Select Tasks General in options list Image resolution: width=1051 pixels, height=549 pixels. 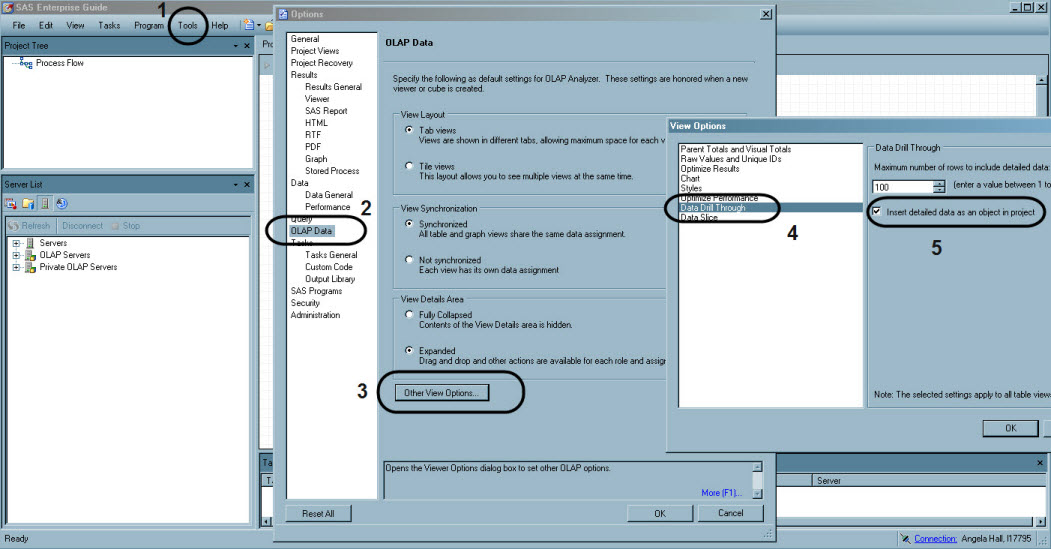[331, 255]
